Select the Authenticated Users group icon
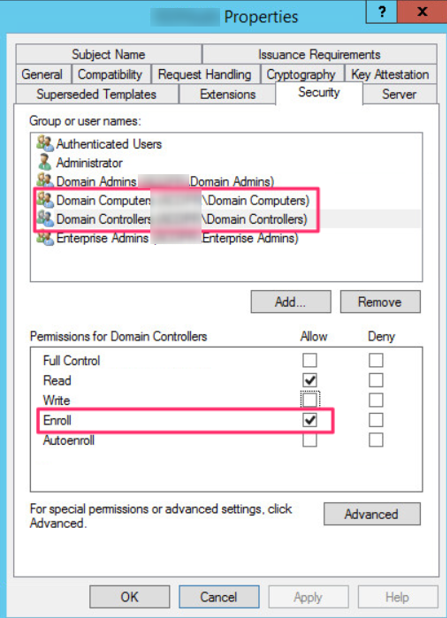 [x=45, y=143]
